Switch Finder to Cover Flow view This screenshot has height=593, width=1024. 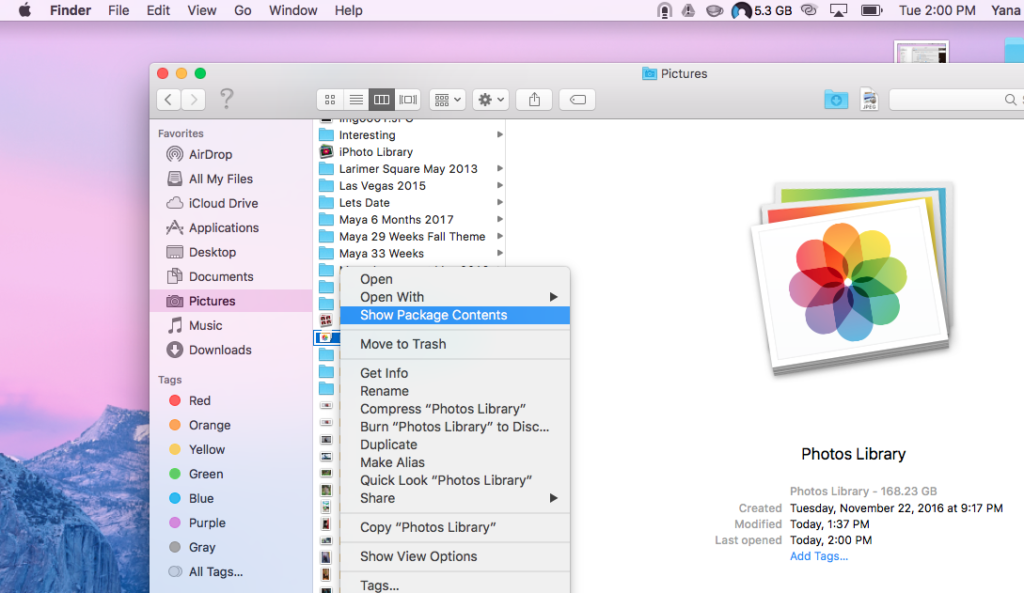[x=408, y=100]
